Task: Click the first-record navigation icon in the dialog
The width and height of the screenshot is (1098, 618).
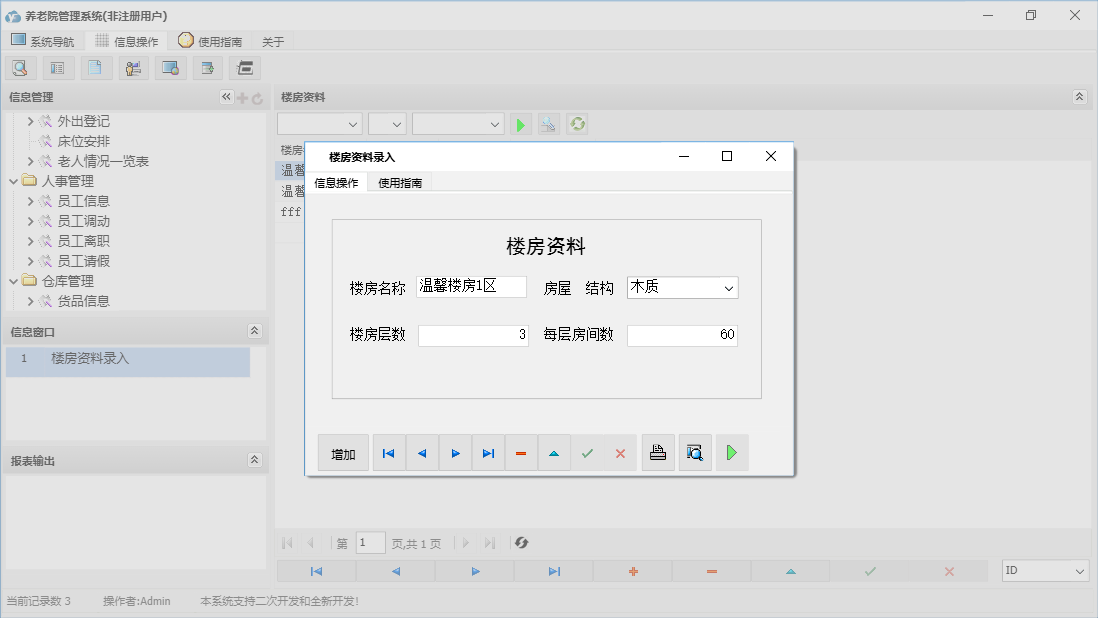Action: 389,452
